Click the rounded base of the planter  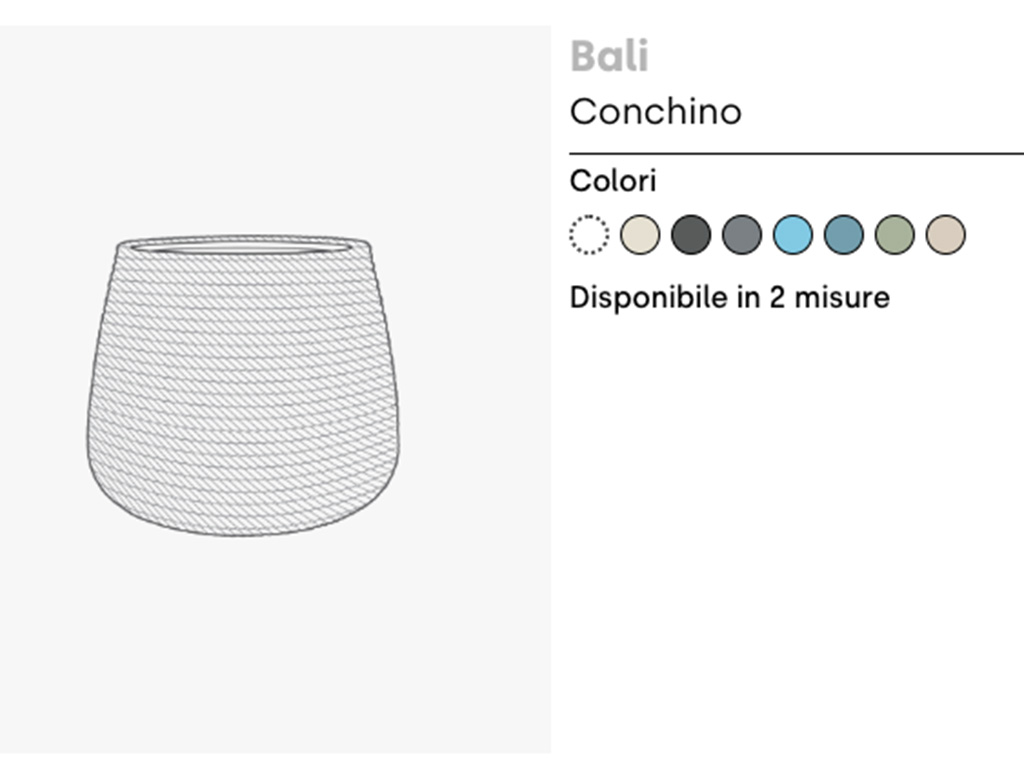pos(243,515)
